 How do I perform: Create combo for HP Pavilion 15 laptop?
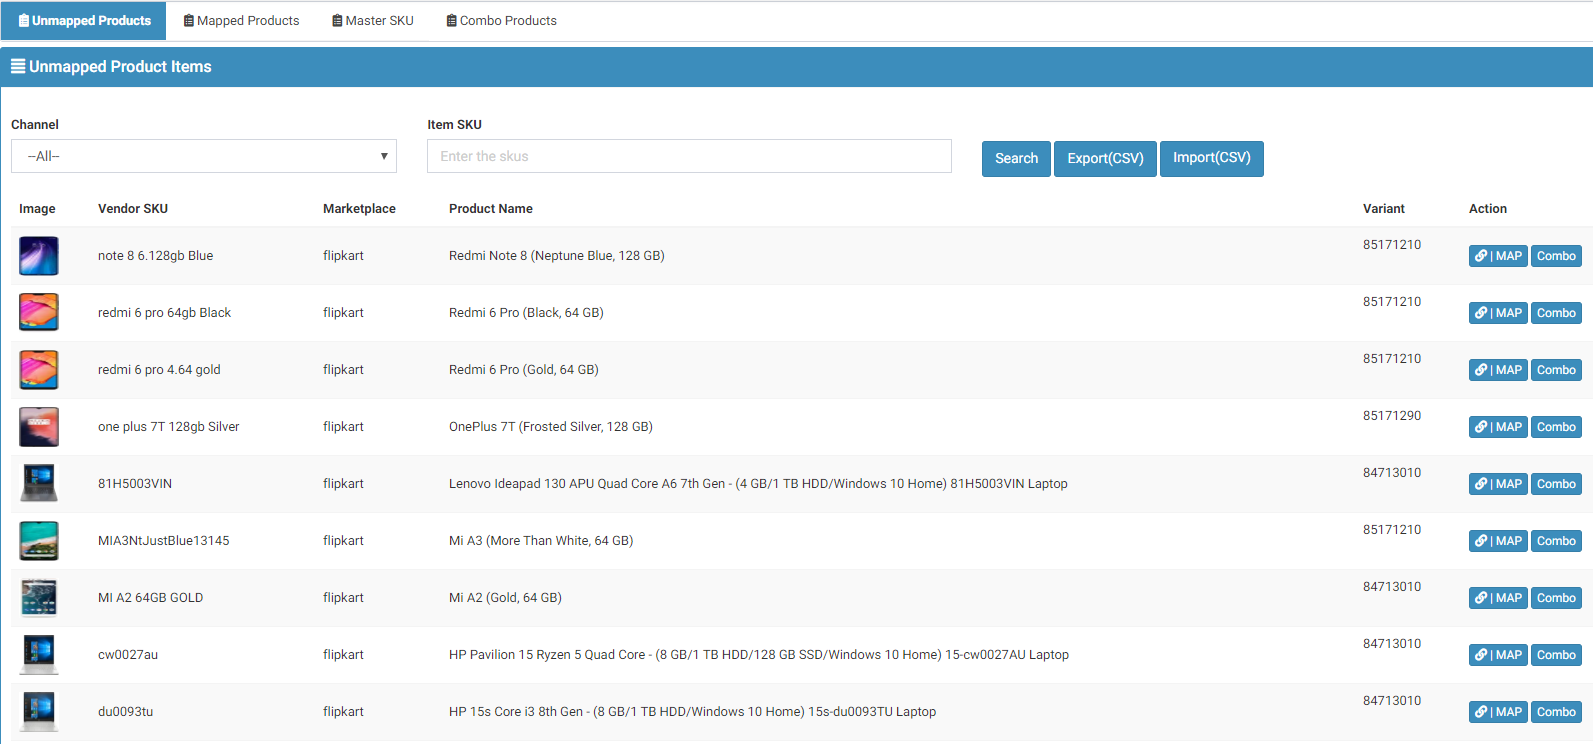[1556, 655]
